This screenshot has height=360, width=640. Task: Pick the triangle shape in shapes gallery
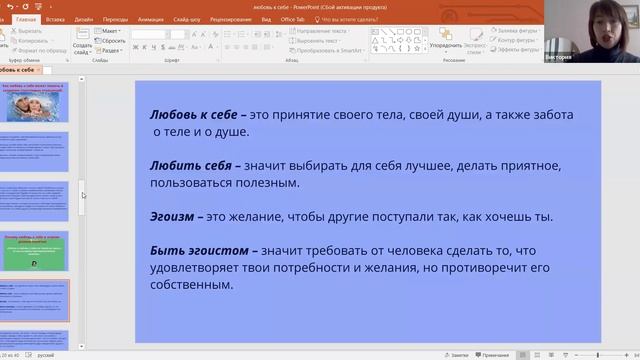coord(375,40)
